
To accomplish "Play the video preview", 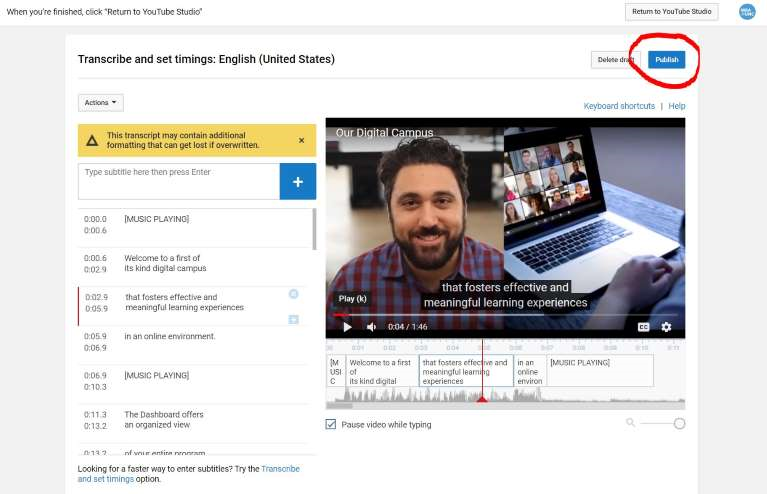I will 347,327.
